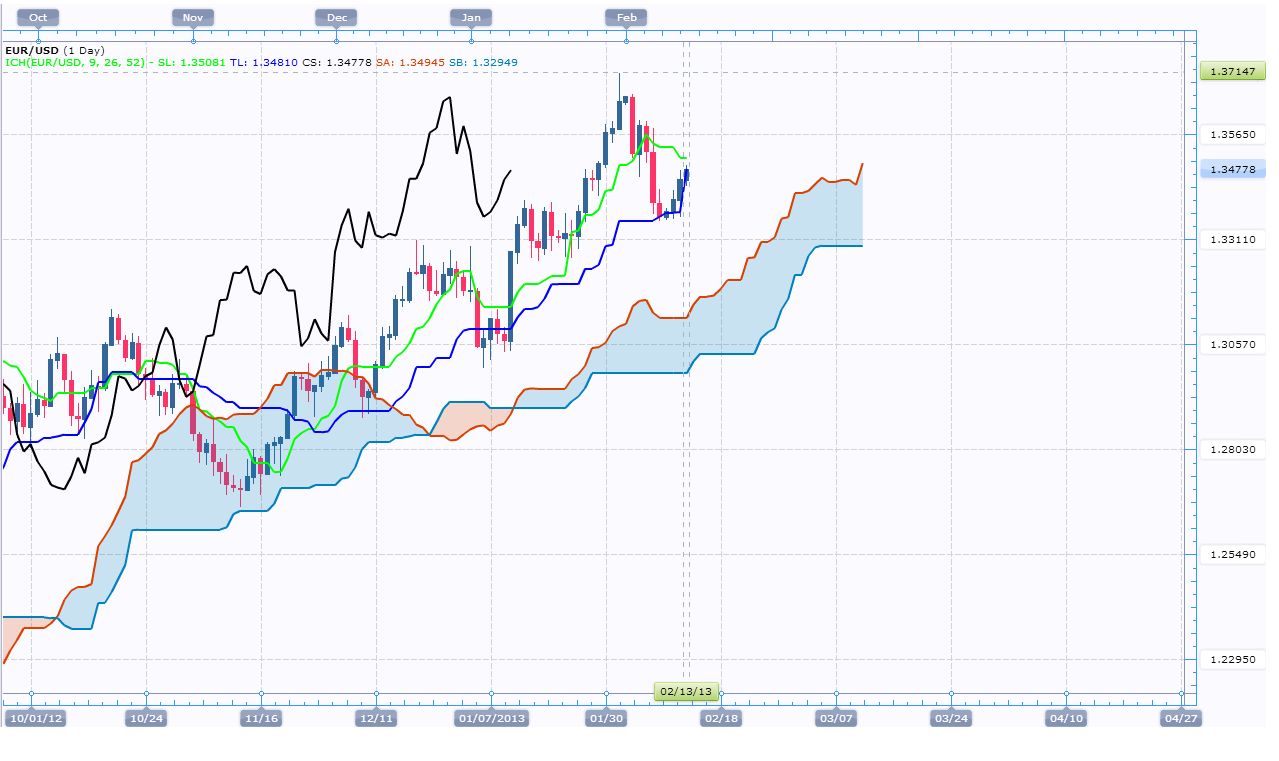The width and height of the screenshot is (1279, 761).
Task: Click the ICH(EUR/USD, 9, 26, 52) indicator label
Action: coord(73,62)
